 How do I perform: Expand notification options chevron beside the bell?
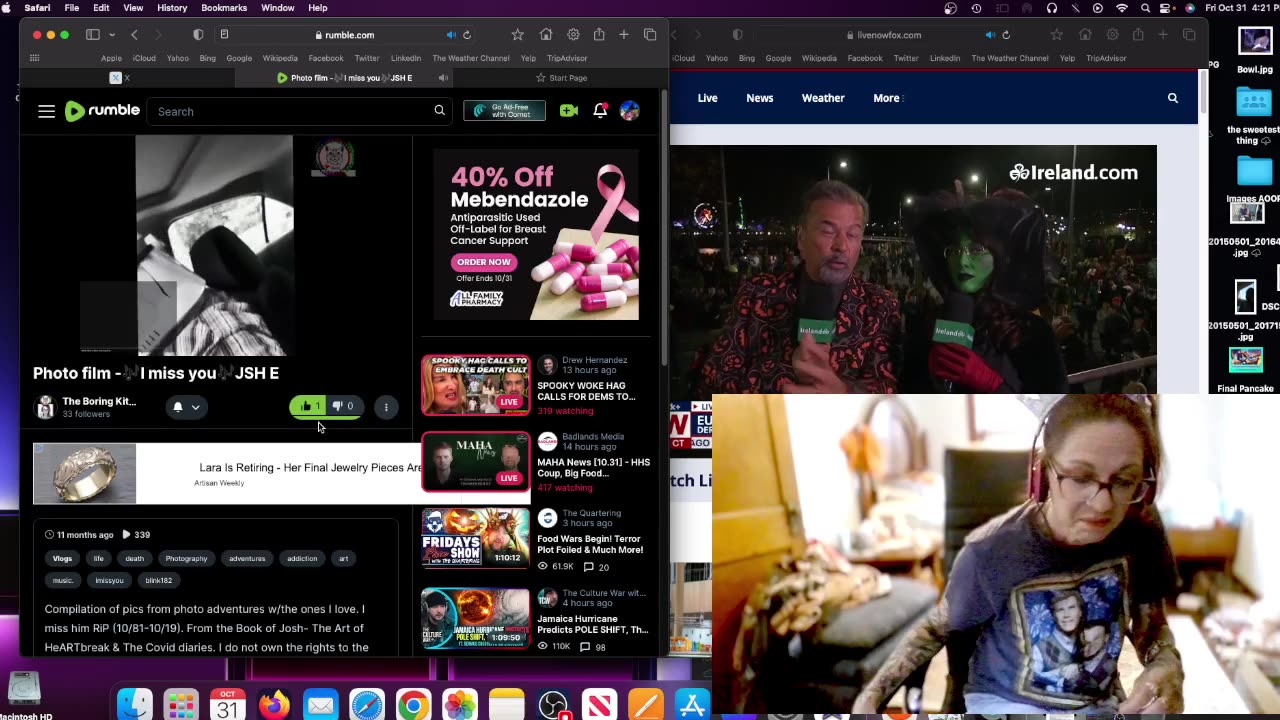click(196, 407)
